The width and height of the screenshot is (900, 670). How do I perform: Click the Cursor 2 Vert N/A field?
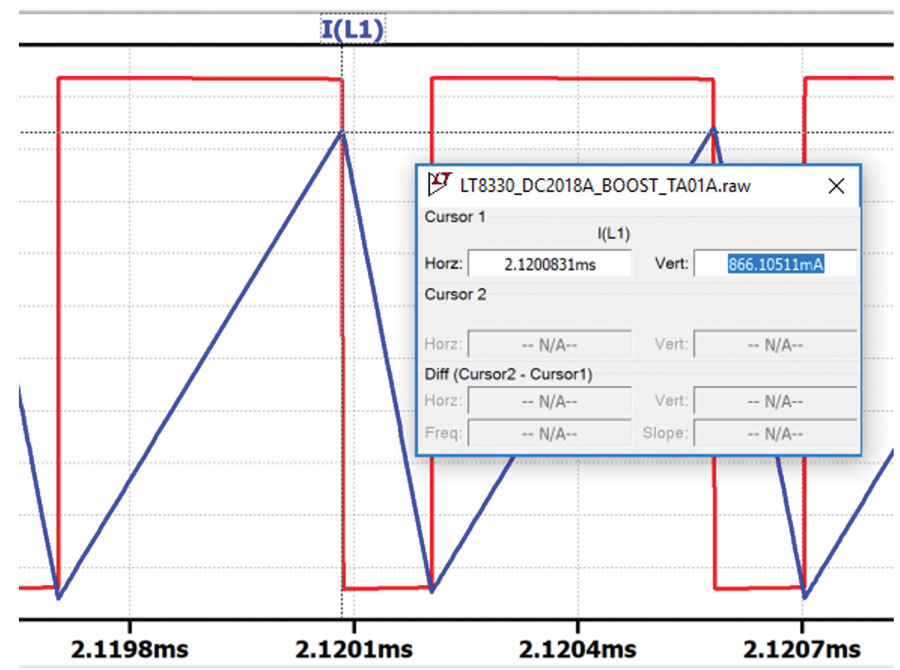tap(775, 344)
